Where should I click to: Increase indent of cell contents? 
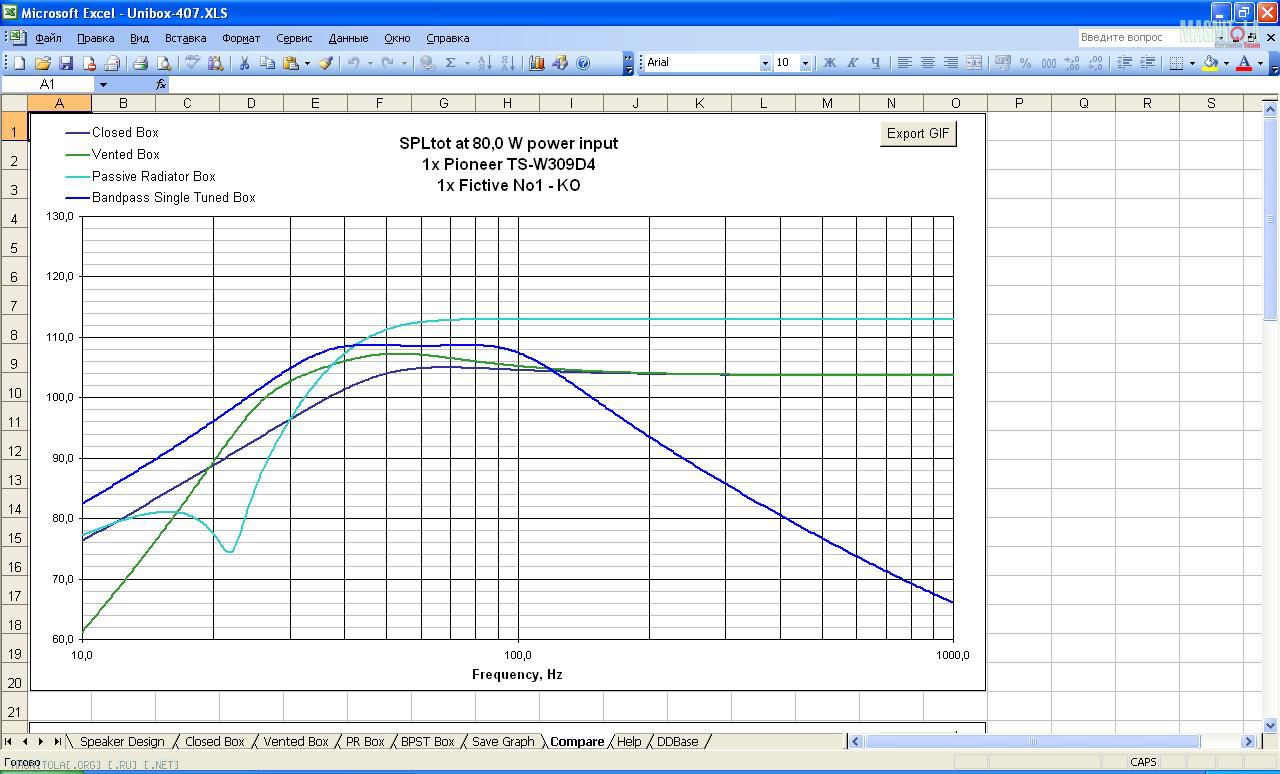click(x=1148, y=63)
